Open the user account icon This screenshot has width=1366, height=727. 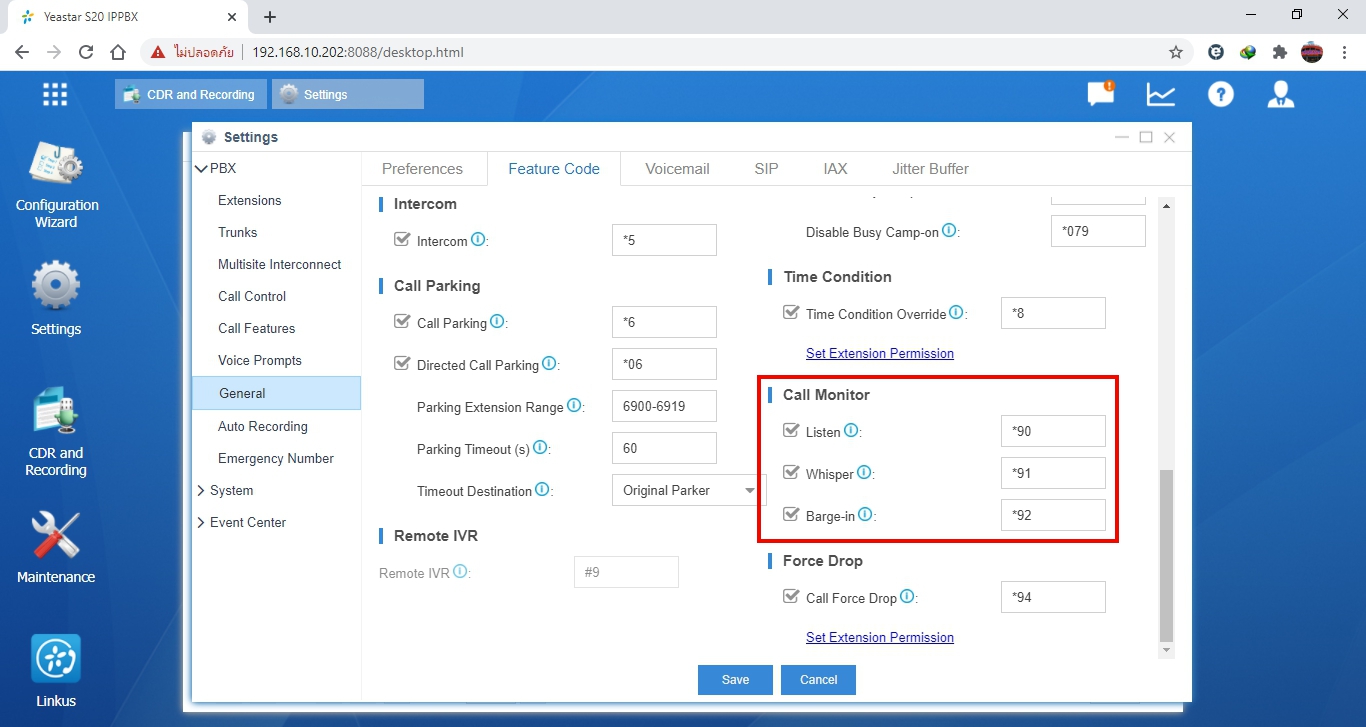pos(1280,94)
